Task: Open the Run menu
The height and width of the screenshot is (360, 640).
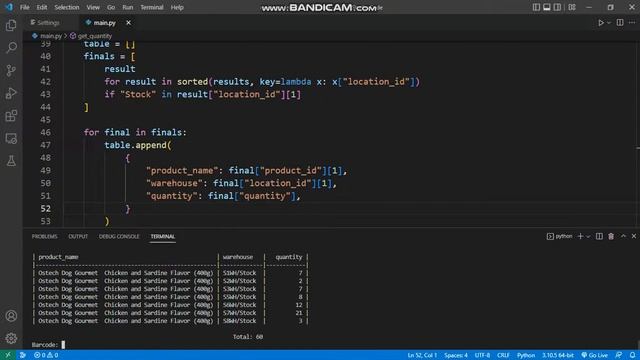Action: point(128,7)
